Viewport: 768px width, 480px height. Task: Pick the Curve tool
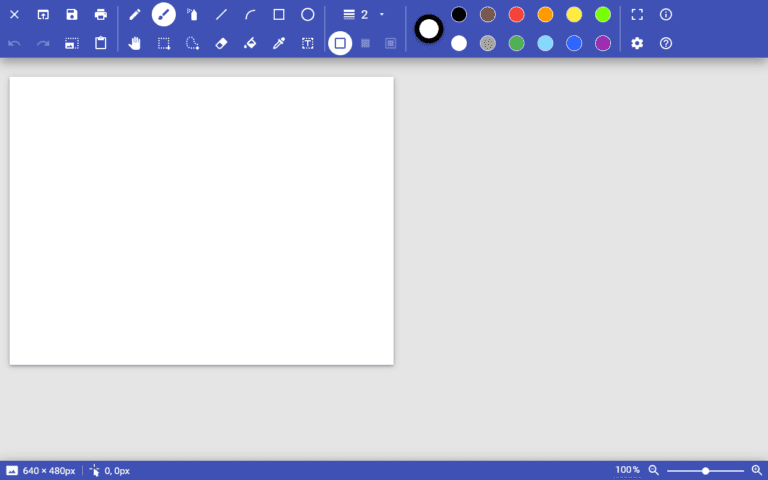250,15
